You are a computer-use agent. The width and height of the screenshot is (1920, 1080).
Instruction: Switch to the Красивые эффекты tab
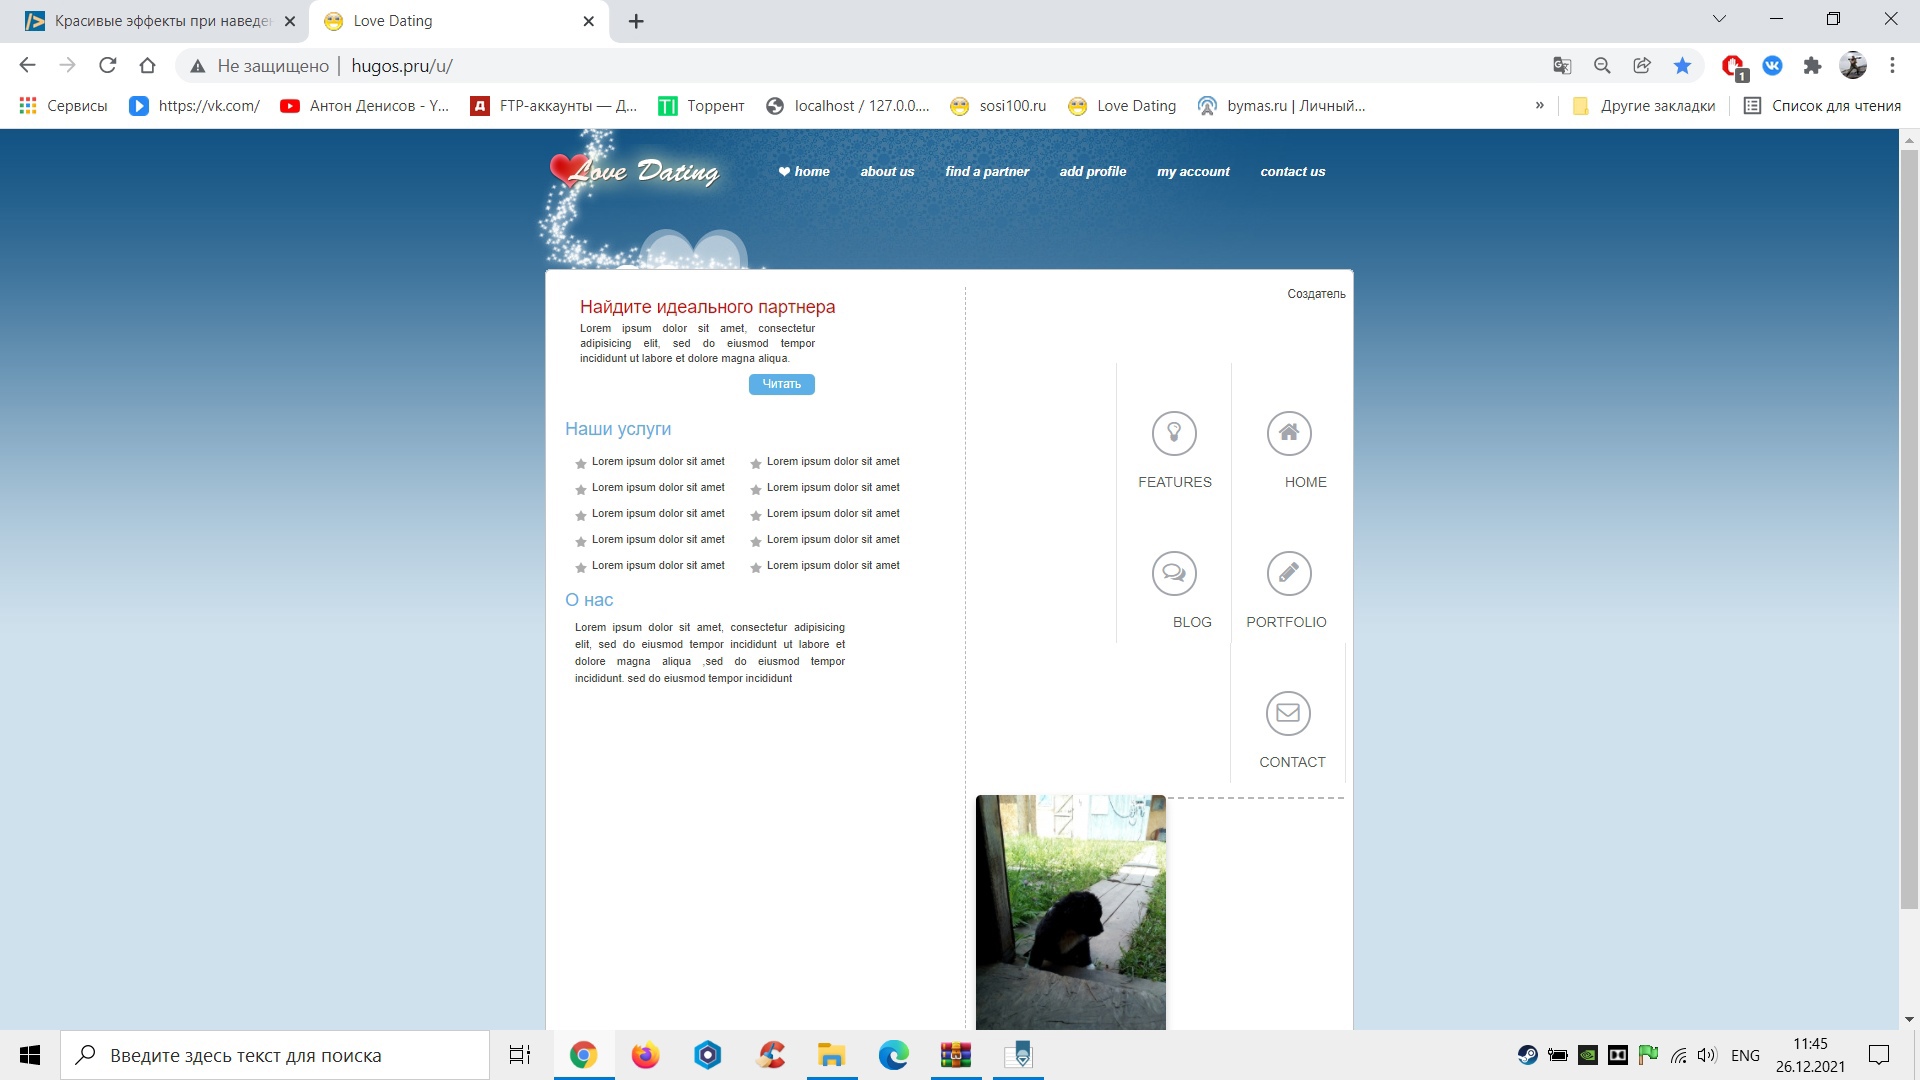[x=160, y=21]
